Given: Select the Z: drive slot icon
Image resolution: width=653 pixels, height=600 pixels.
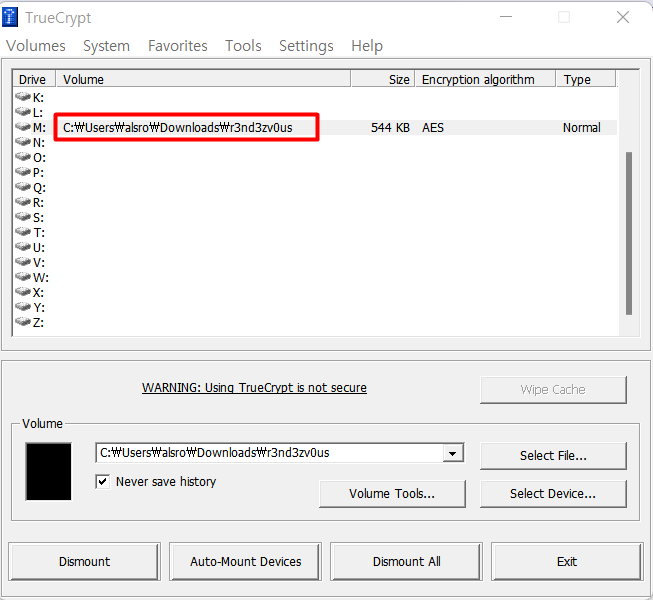Looking at the screenshot, I should [x=23, y=322].
